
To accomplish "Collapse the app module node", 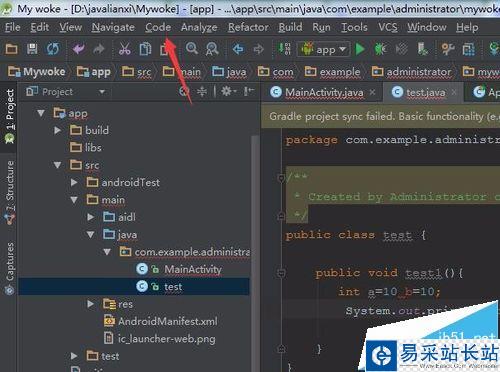I will click(x=41, y=113).
